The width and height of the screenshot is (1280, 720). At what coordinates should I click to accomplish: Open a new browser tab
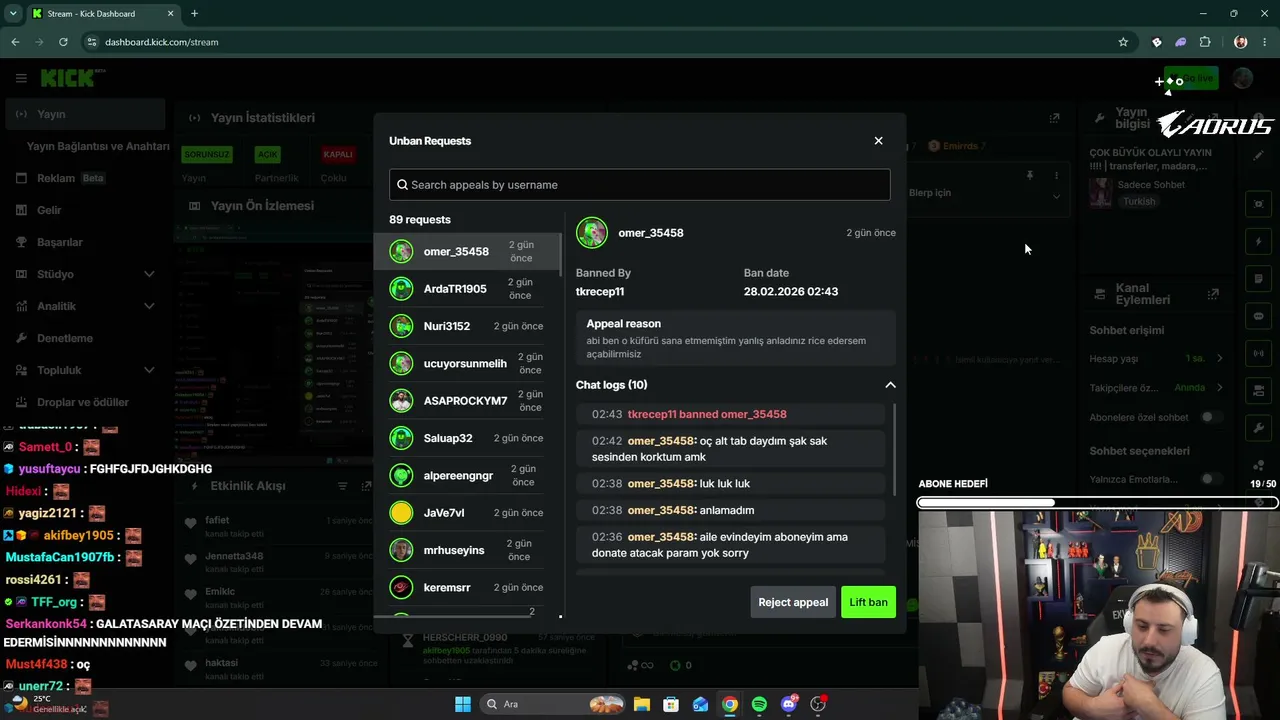pos(194,14)
